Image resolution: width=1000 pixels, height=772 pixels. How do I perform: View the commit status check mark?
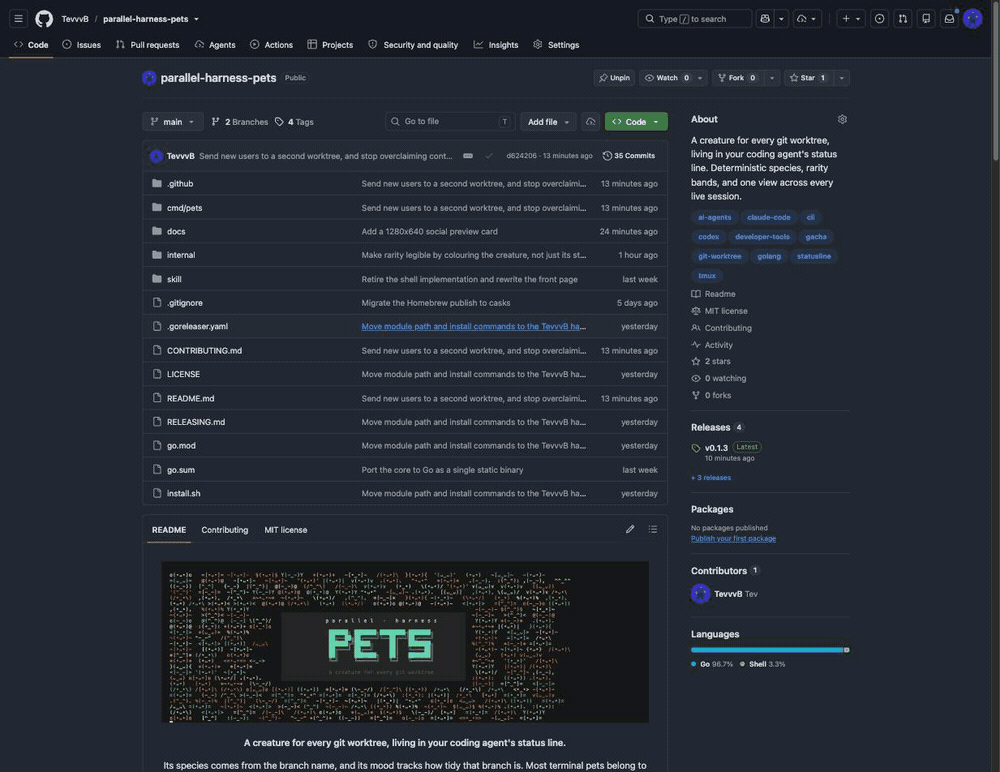point(489,156)
